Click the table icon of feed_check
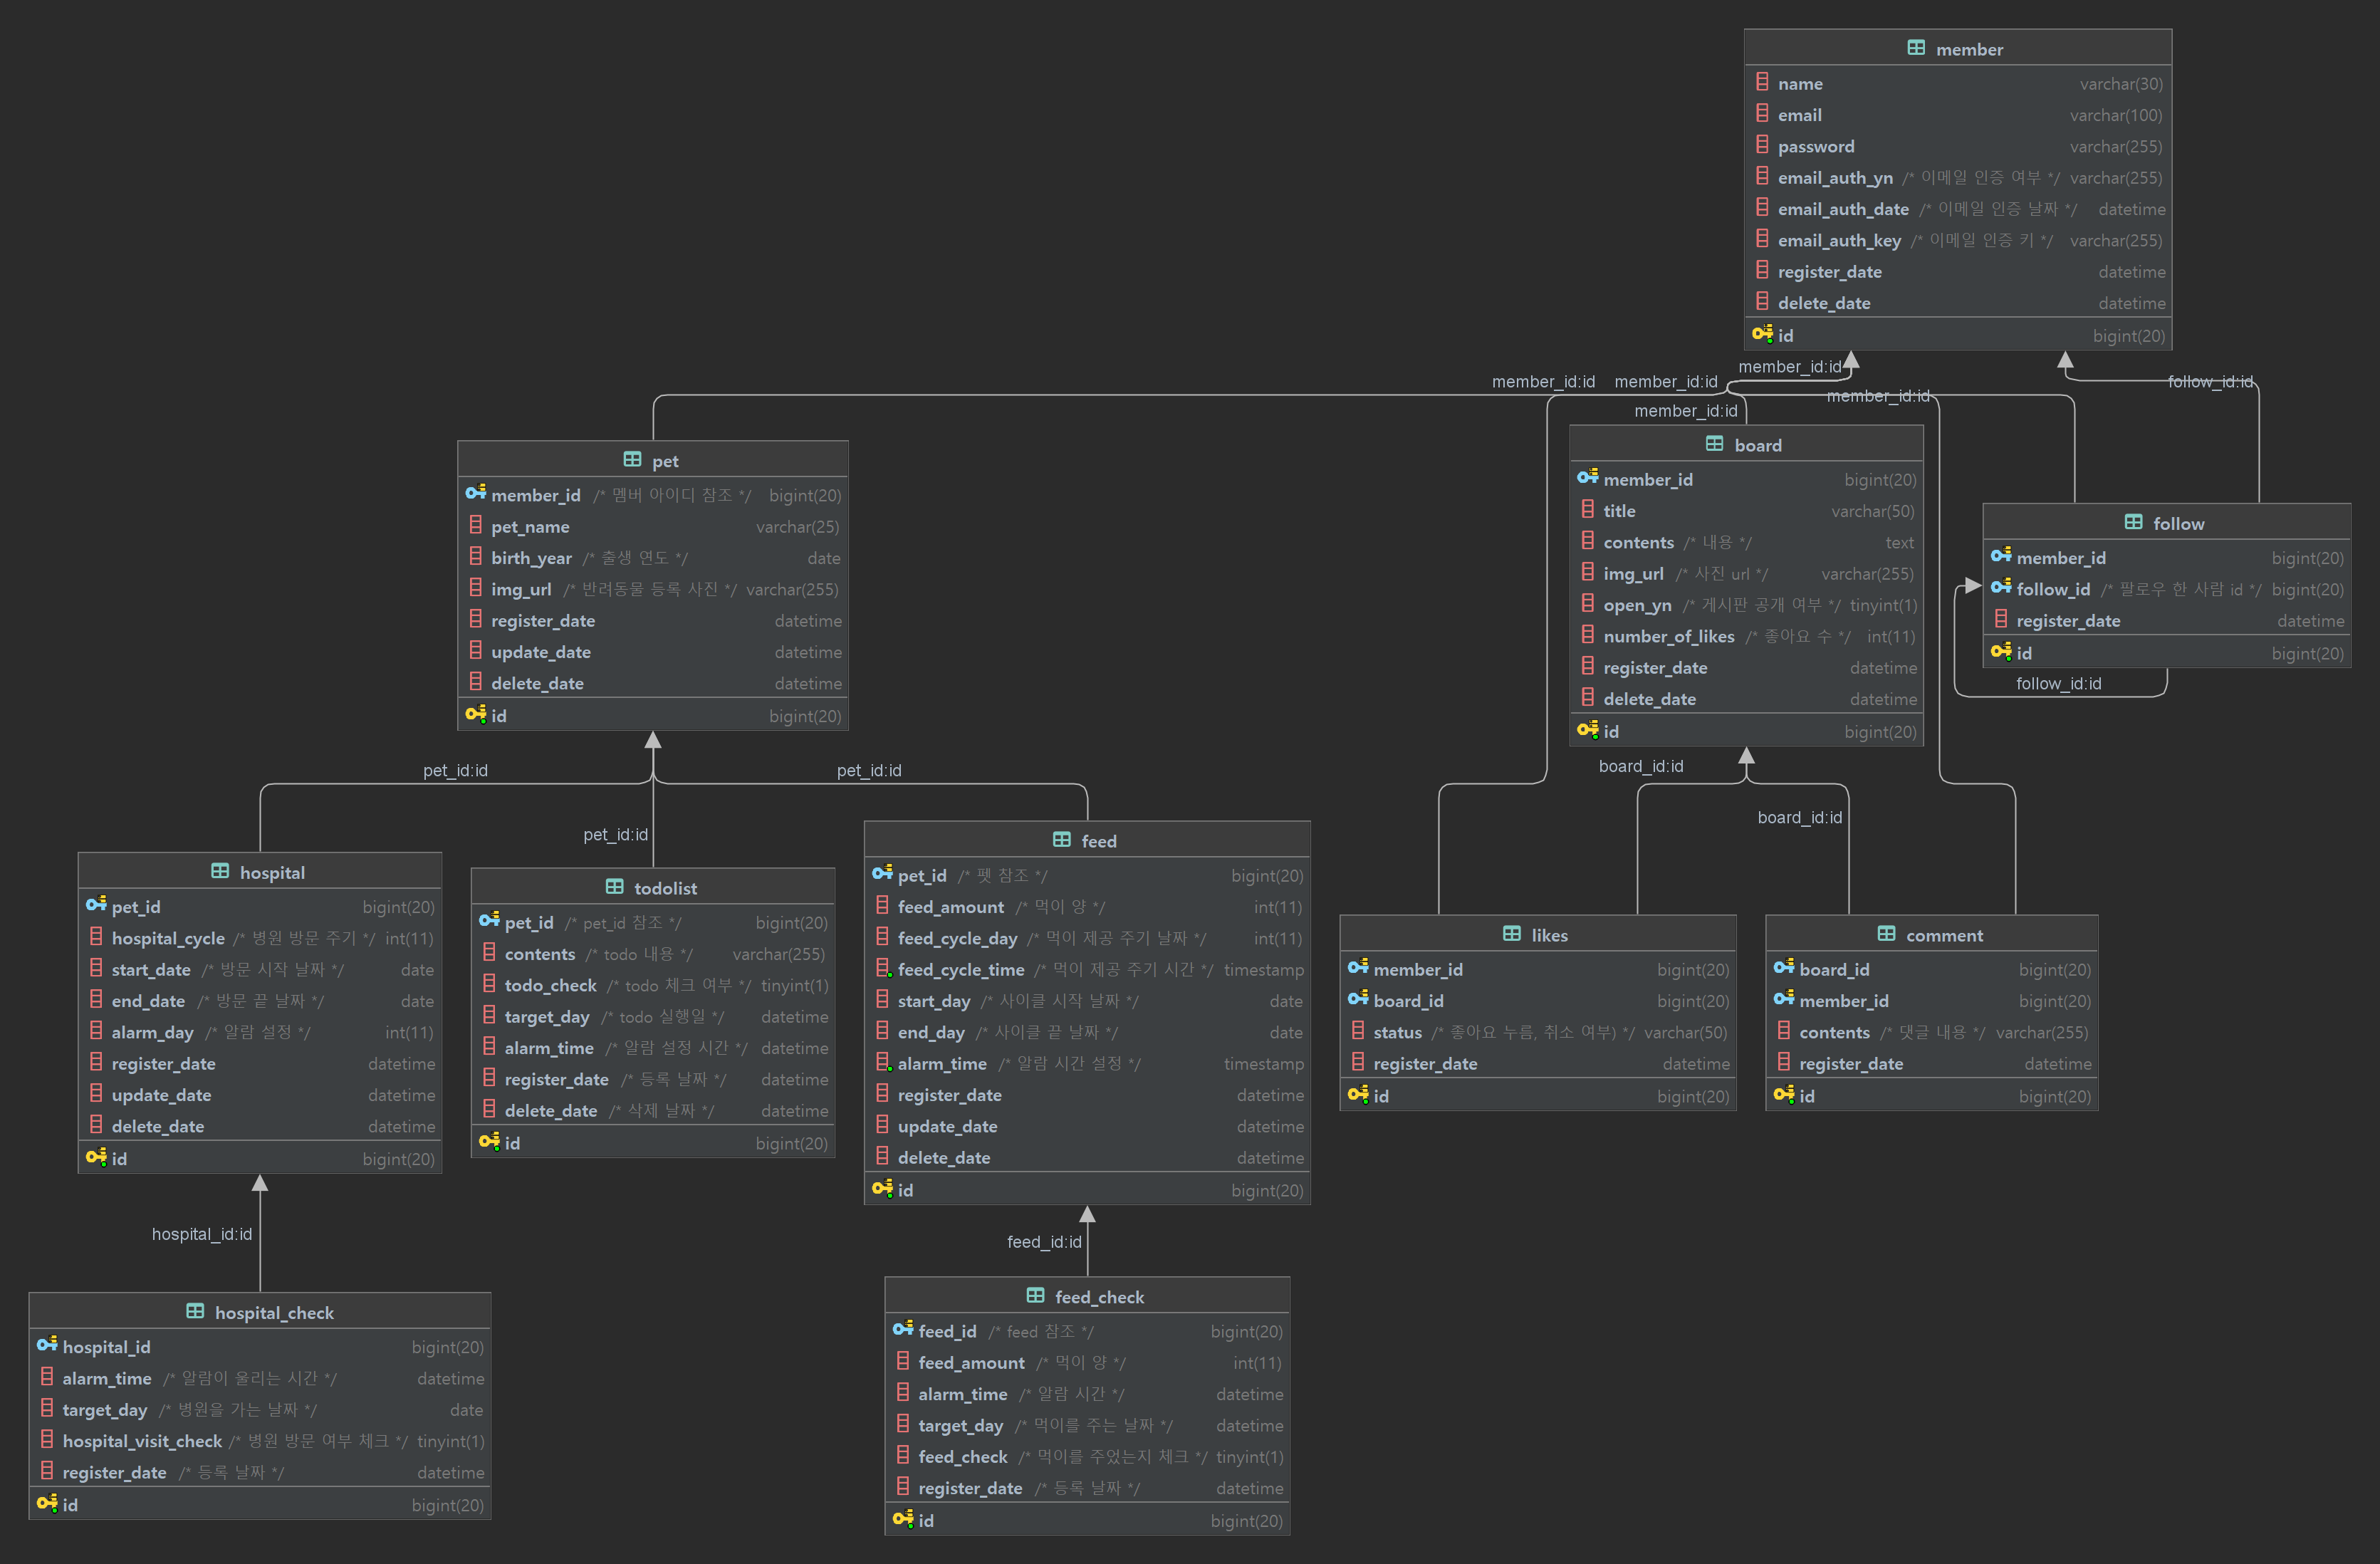This screenshot has width=2380, height=1564. coord(1035,1296)
